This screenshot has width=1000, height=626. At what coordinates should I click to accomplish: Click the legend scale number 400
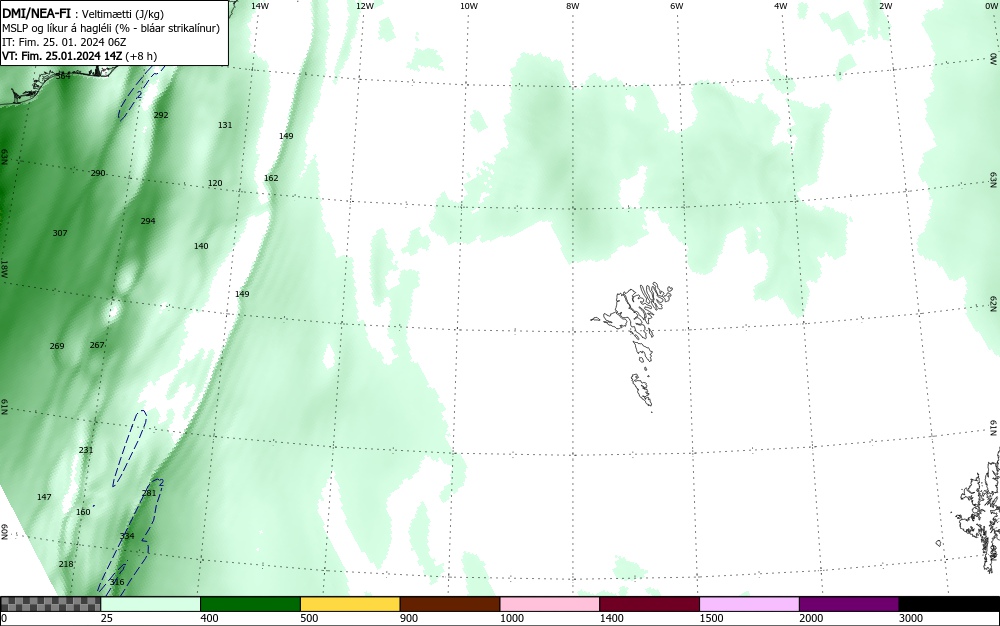click(x=209, y=618)
